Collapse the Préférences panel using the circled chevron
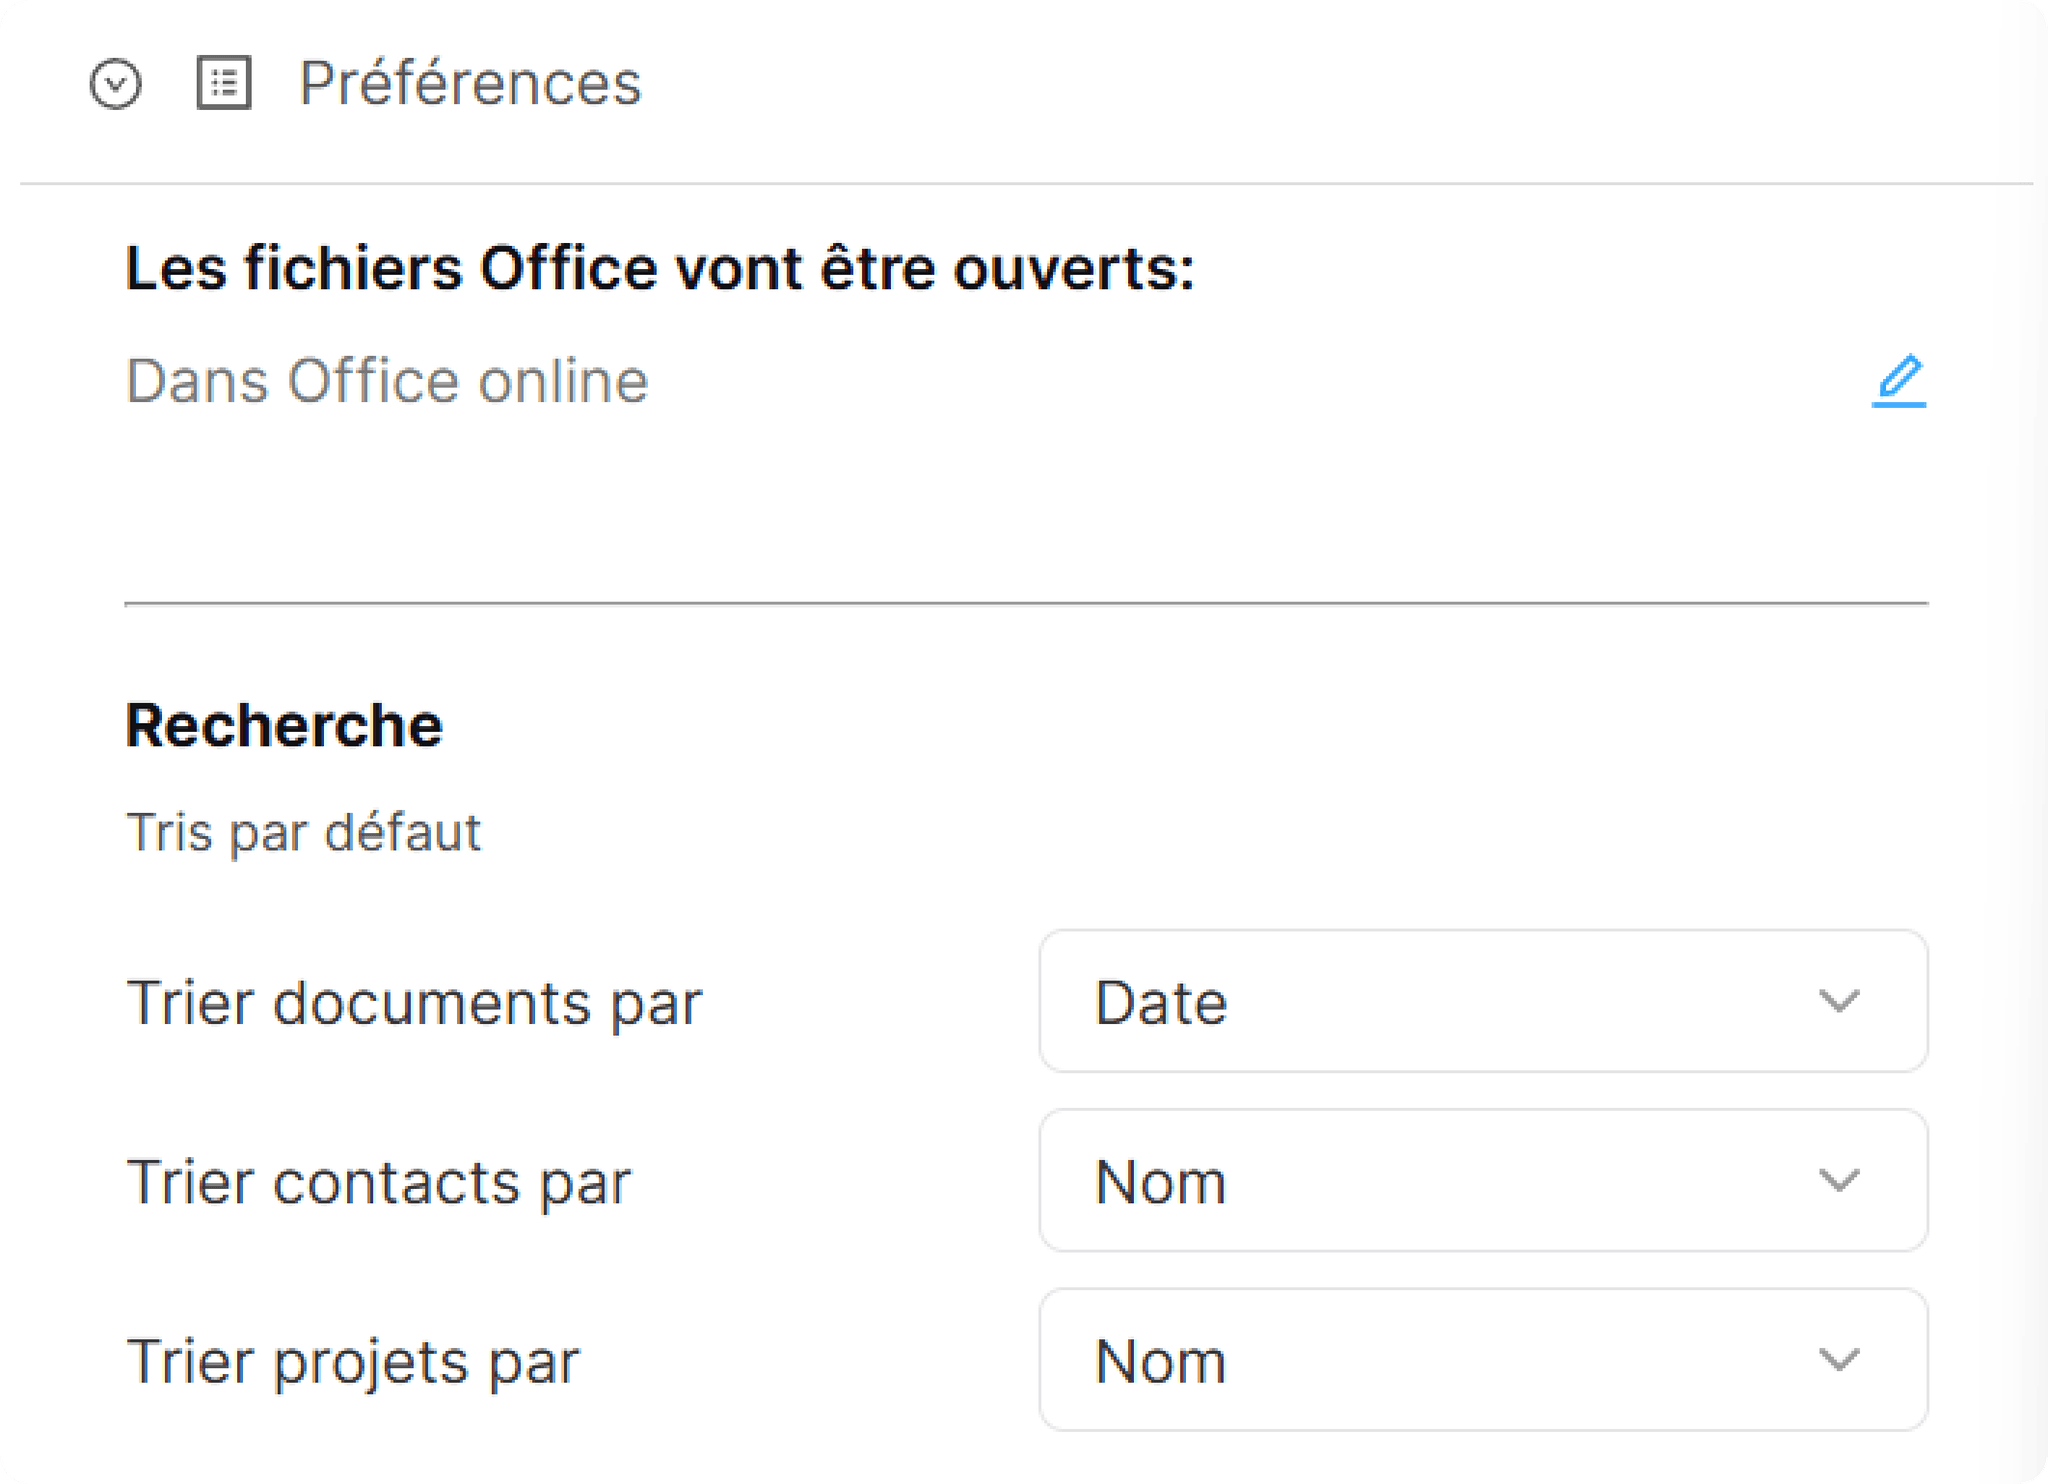 pos(116,84)
